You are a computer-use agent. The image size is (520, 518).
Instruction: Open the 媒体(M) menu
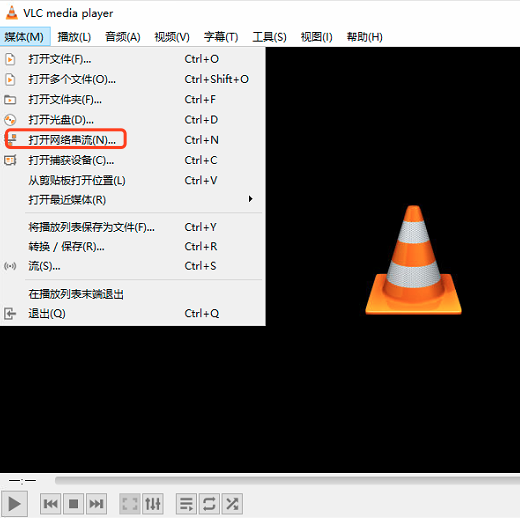click(25, 37)
